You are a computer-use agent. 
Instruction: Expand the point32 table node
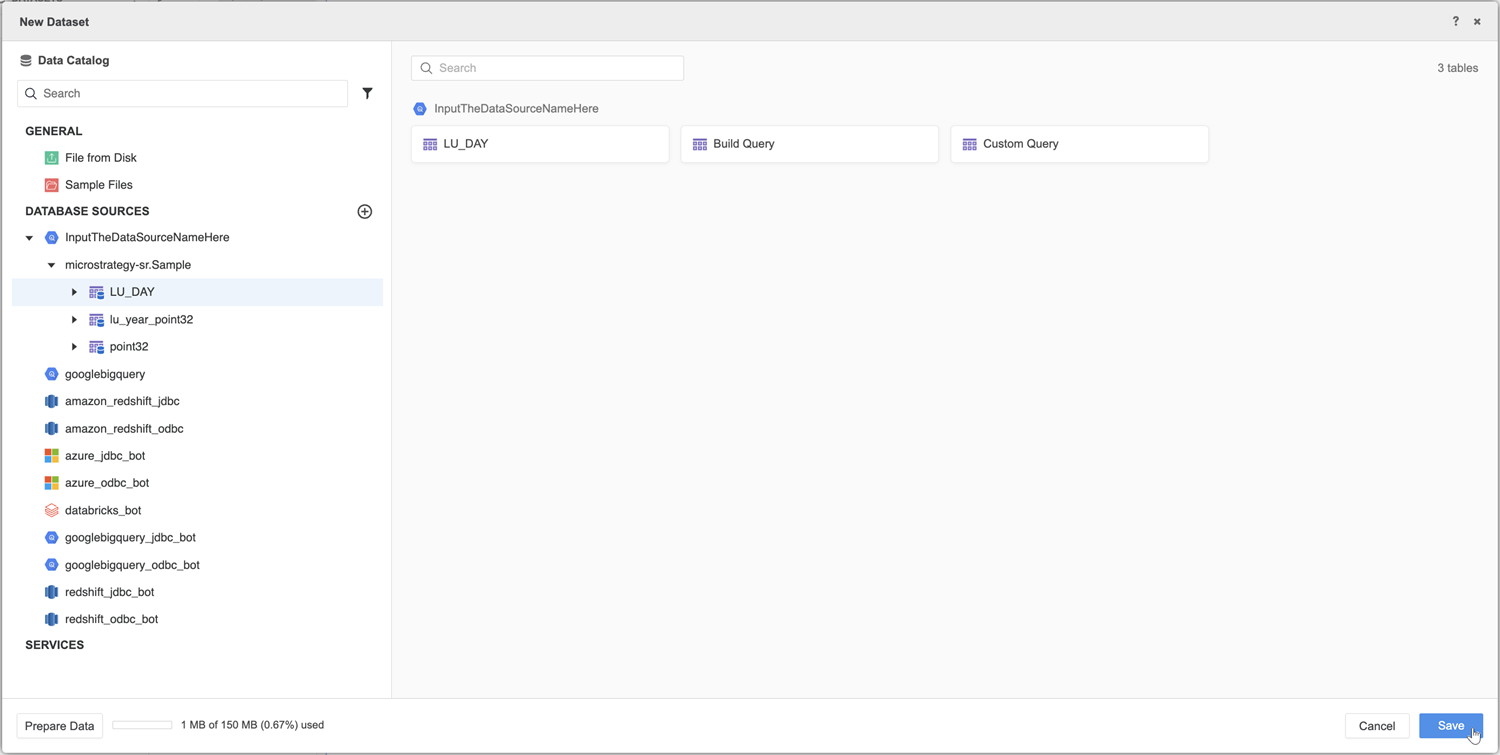tap(74, 347)
